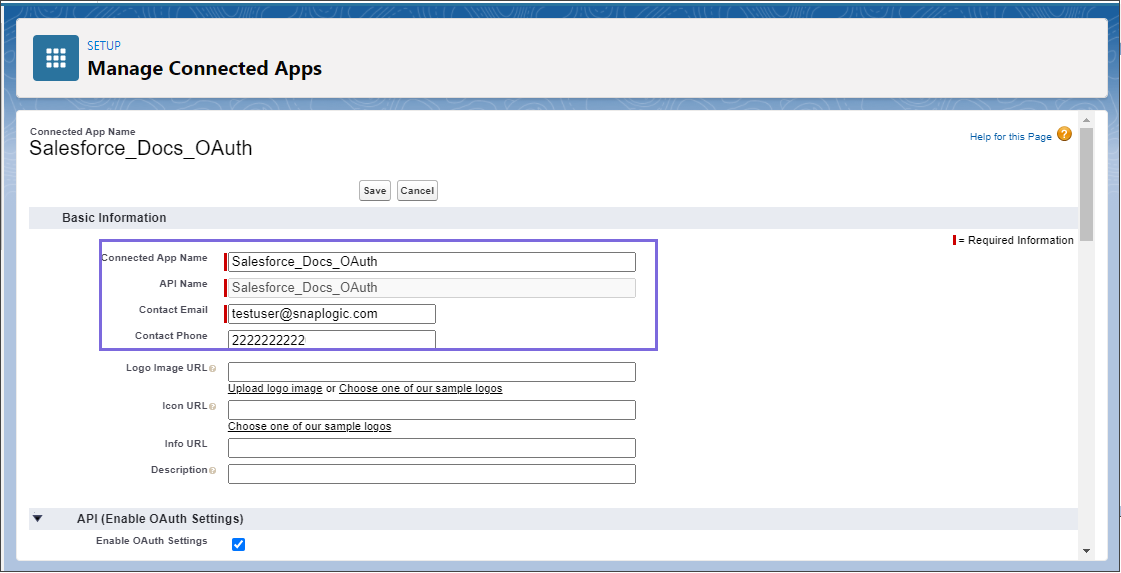1121x573 pixels.
Task: Click the Setup app launcher grid icon
Action: click(x=56, y=58)
